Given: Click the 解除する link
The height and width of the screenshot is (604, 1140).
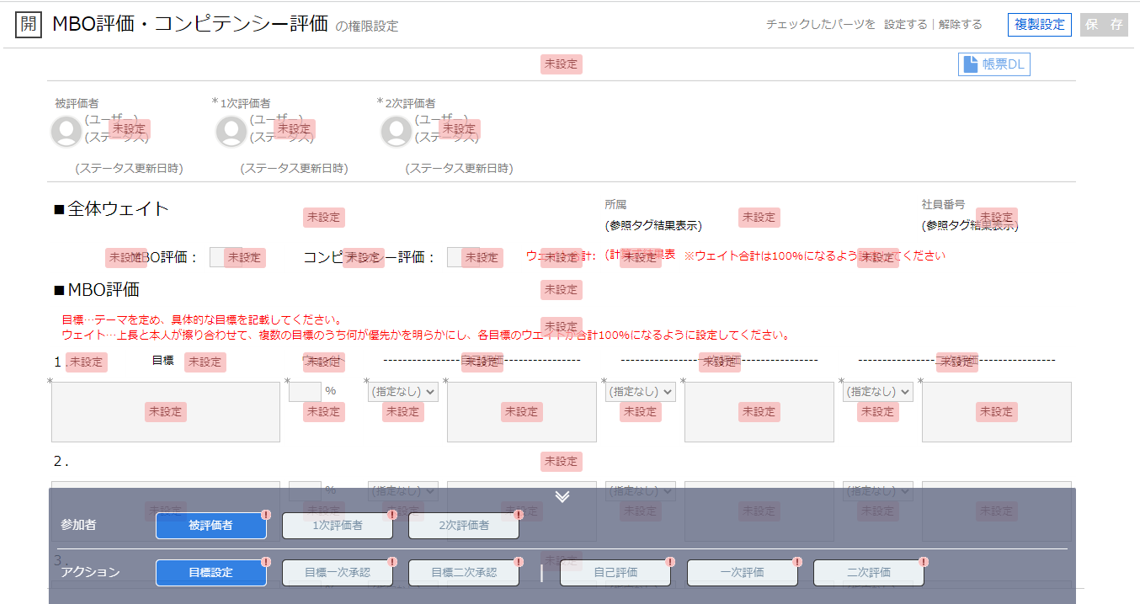Looking at the screenshot, I should (960, 25).
